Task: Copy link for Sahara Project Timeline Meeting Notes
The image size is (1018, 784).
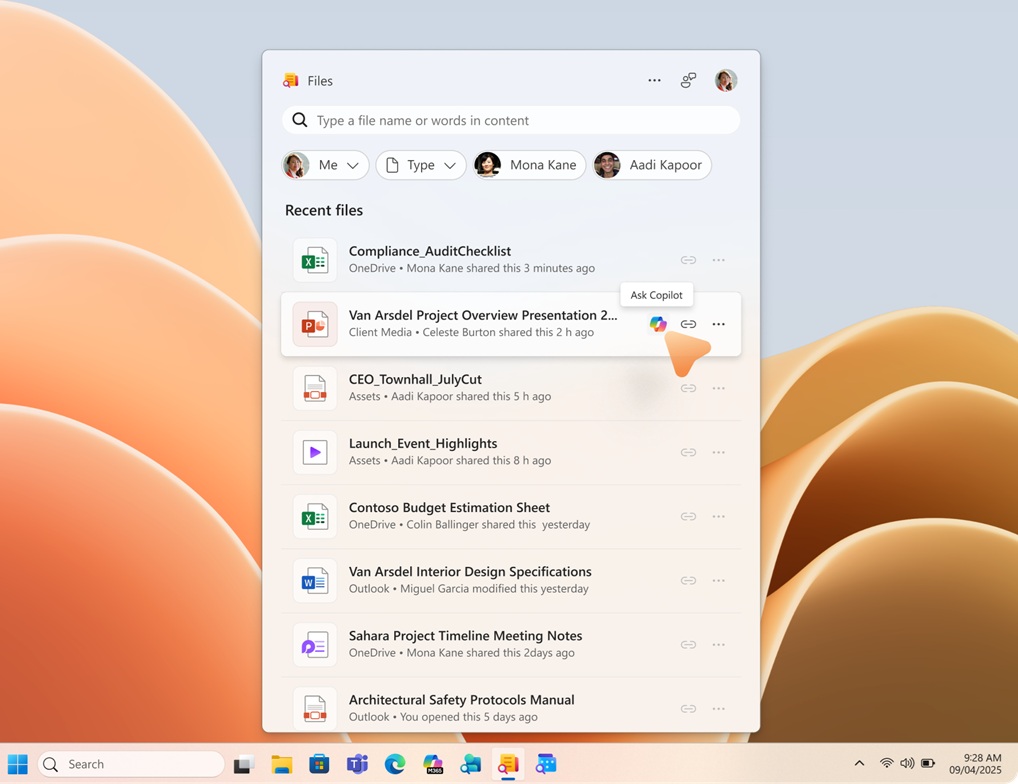Action: pyautogui.click(x=688, y=645)
